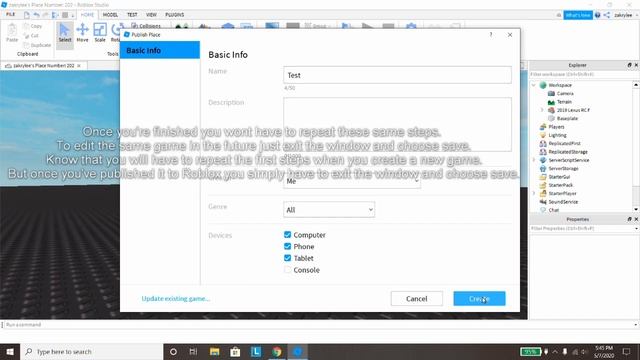Click the Undo arrow in quick access bar
This screenshot has width=640, height=360.
pyautogui.click(x=36, y=15)
